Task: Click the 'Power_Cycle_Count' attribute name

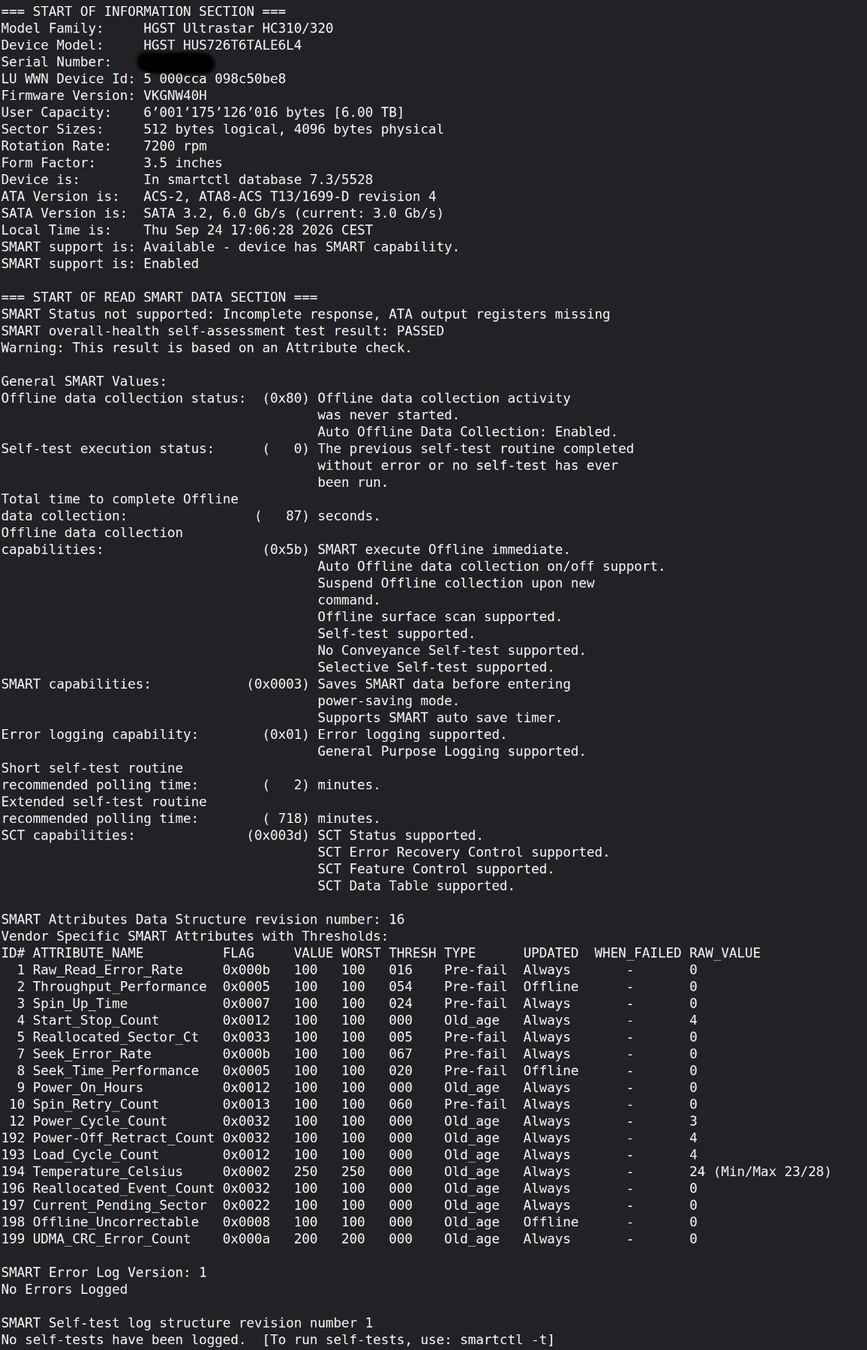Action: 100,1121
